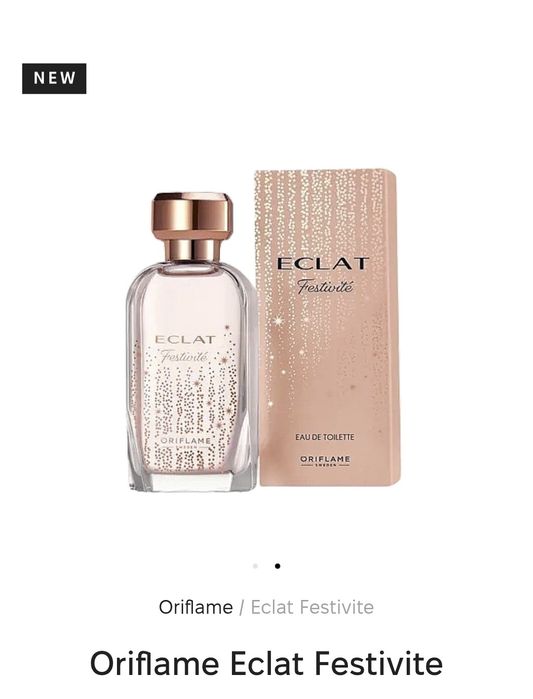Click the rose gold bottle cap
Viewport: 533px width, 699px height.
pos(193,226)
